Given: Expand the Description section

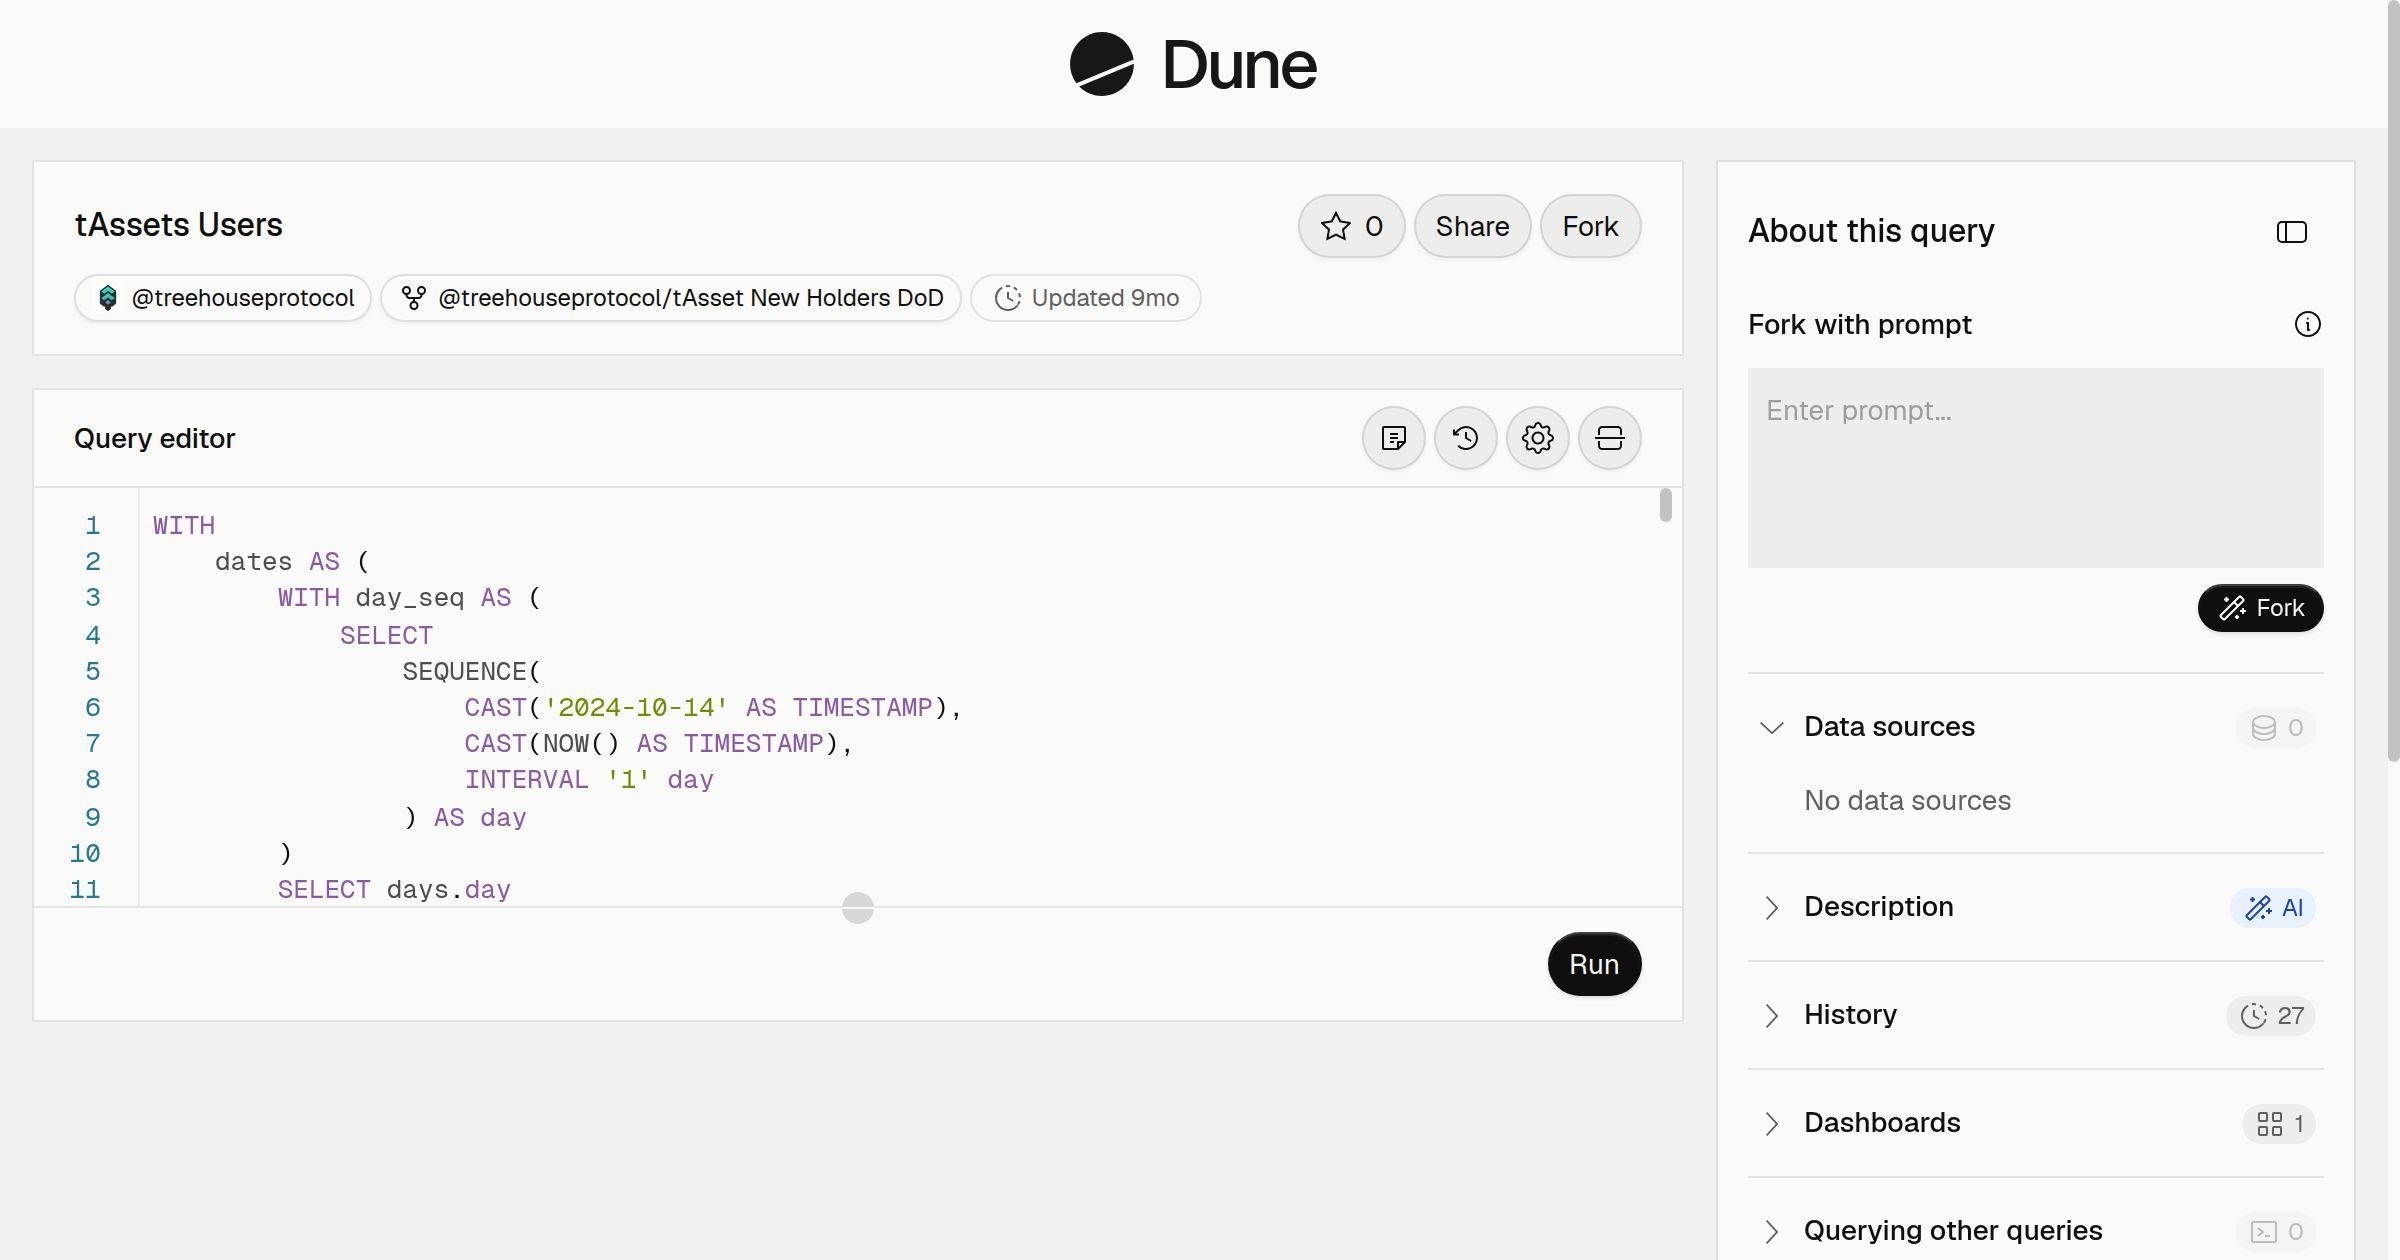Looking at the screenshot, I should coord(1771,907).
